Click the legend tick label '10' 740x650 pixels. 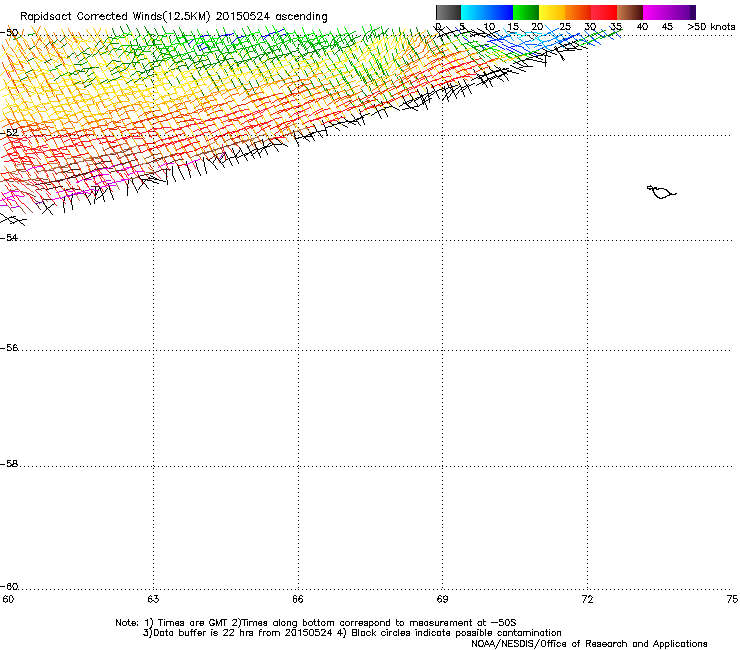pyautogui.click(x=489, y=27)
